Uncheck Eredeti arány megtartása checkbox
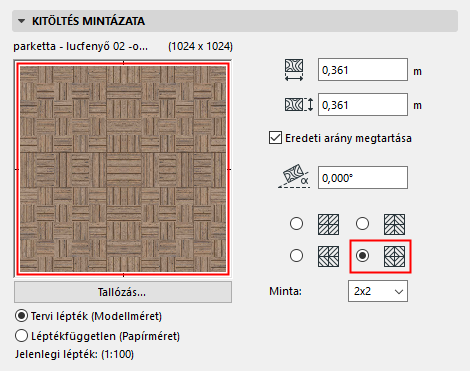Image resolution: width=470 pixels, height=371 pixels. coord(275,138)
